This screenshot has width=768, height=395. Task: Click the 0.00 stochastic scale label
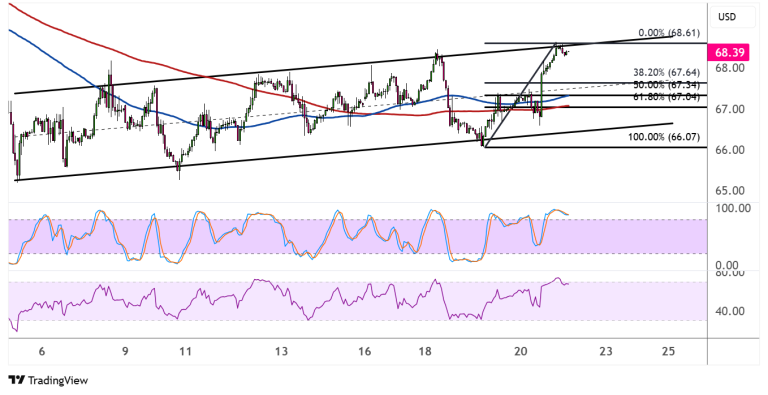(727, 266)
